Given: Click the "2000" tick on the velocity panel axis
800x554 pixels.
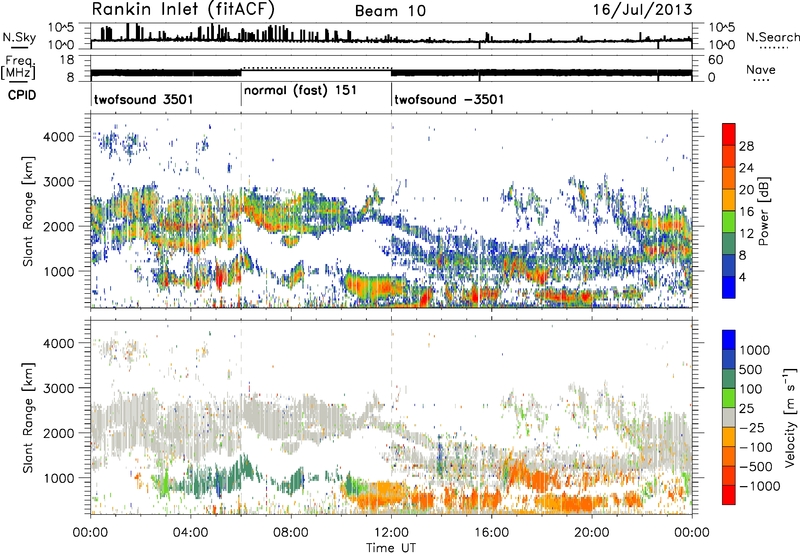Looking at the screenshot, I should (60, 433).
